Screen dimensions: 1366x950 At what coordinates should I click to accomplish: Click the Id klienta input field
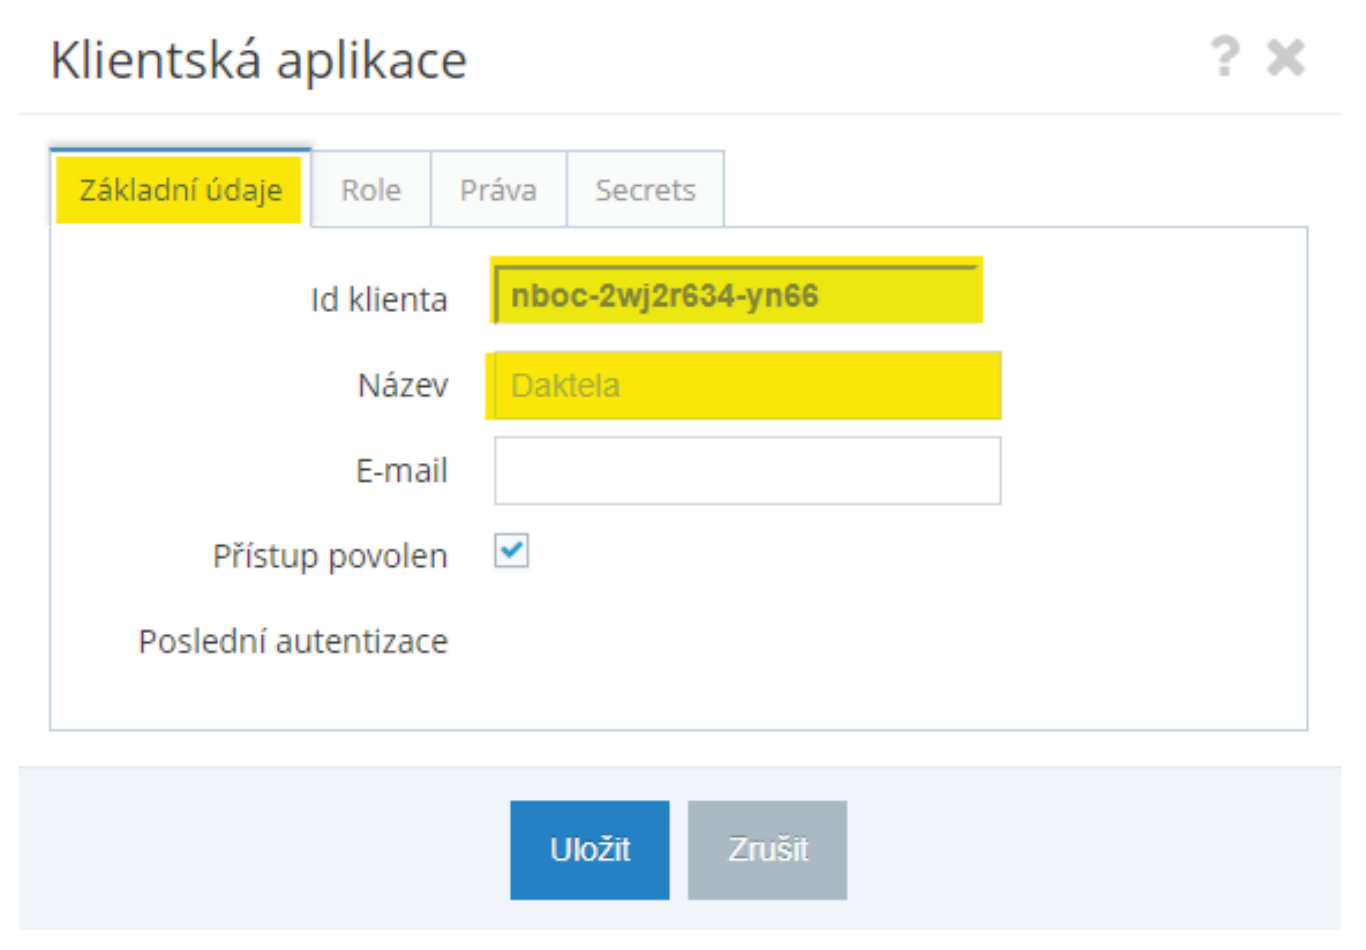[x=737, y=296]
